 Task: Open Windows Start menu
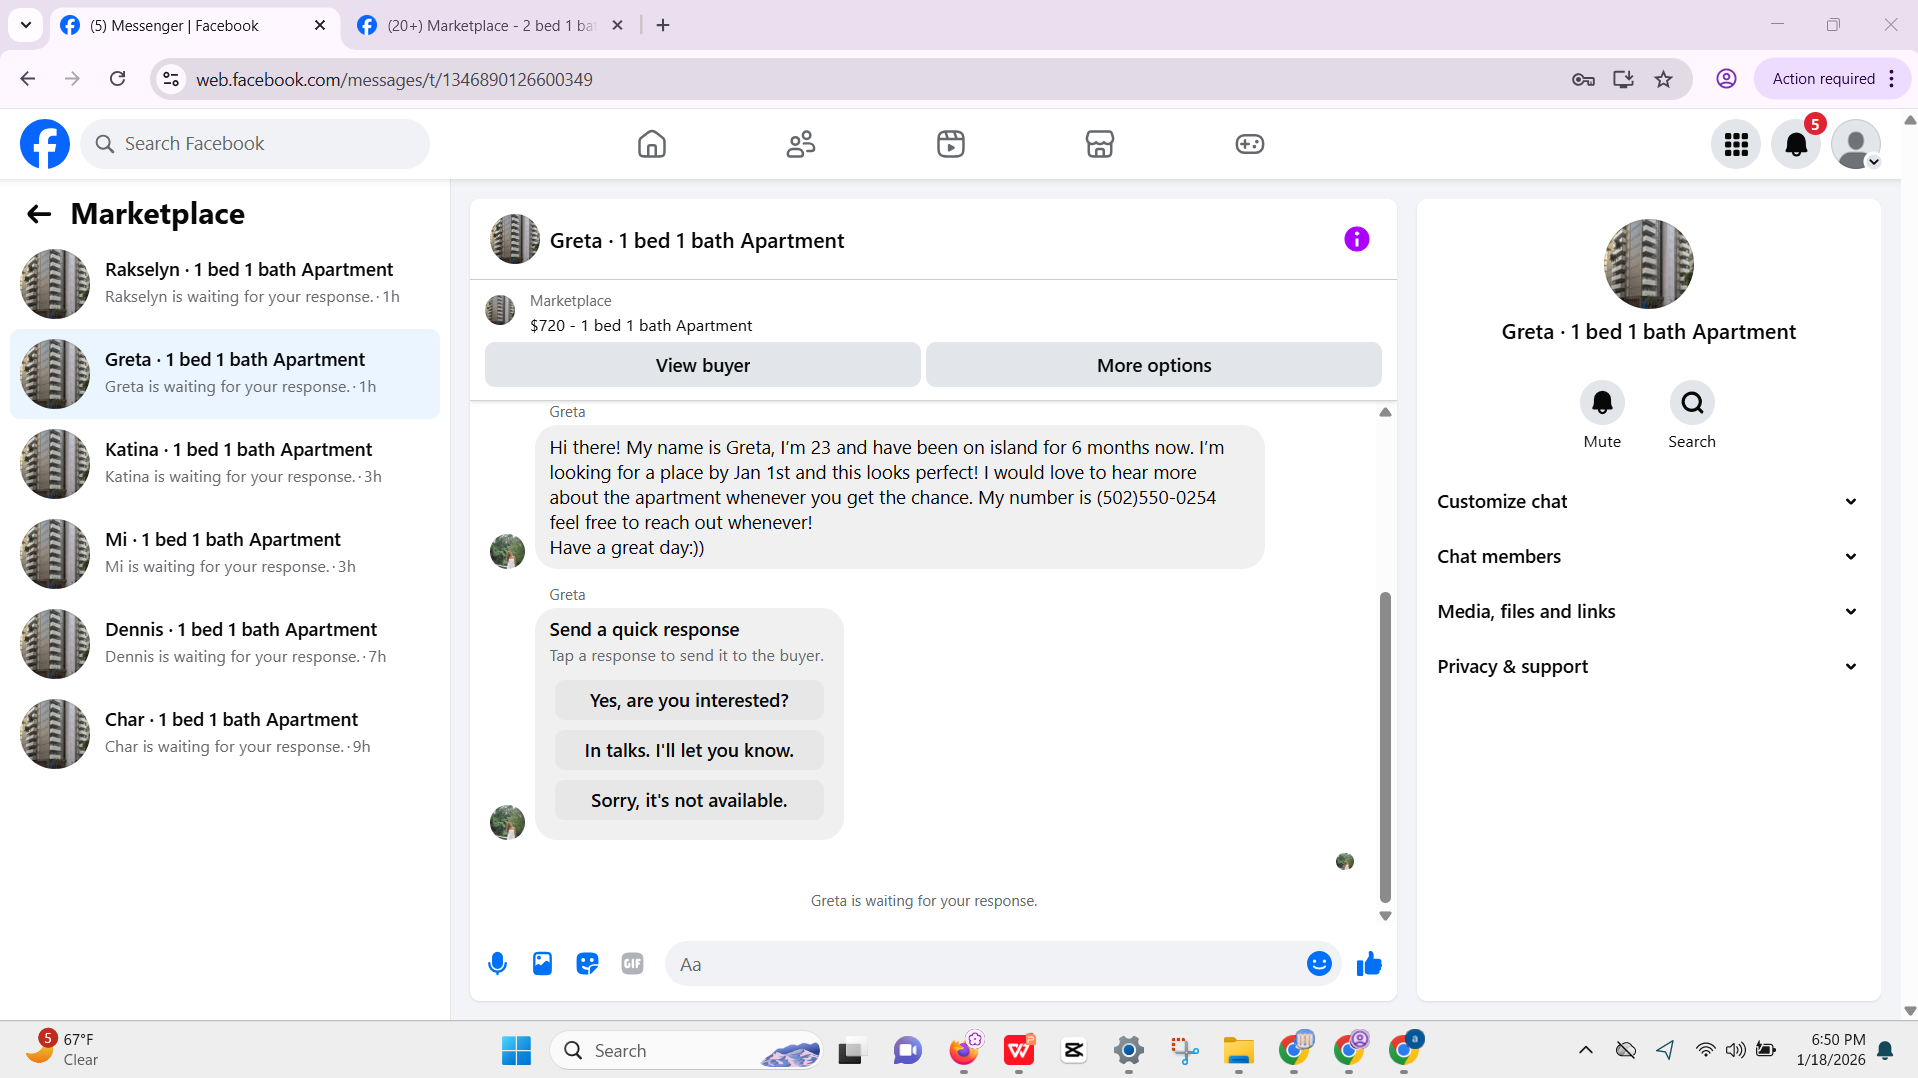tap(516, 1051)
